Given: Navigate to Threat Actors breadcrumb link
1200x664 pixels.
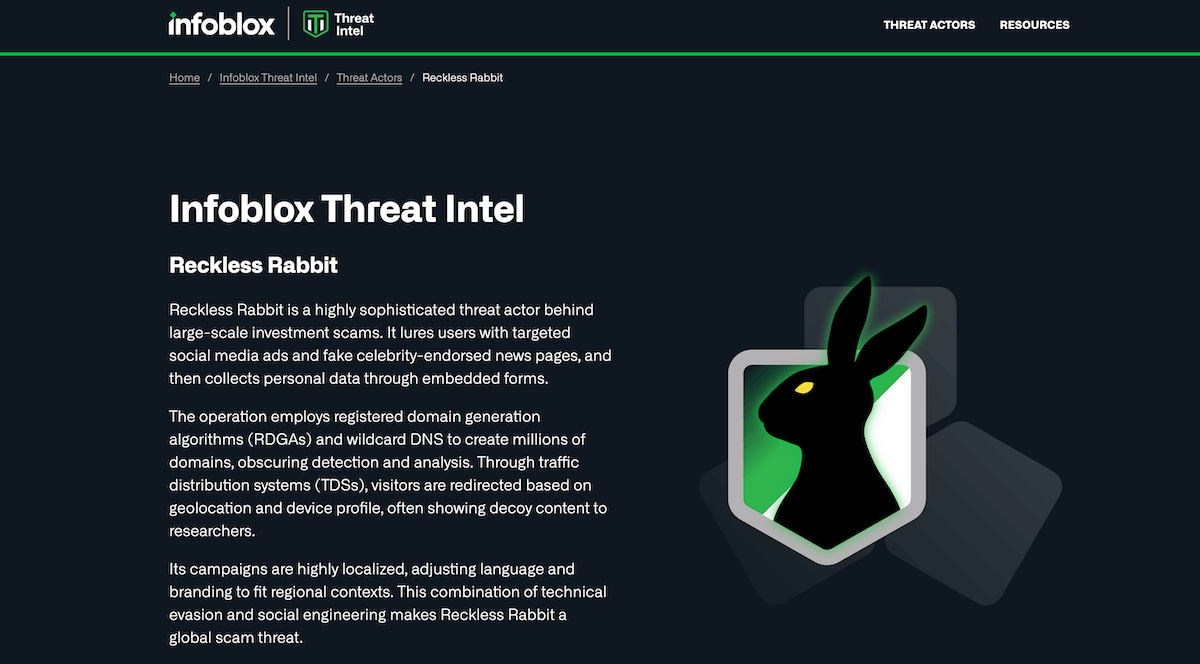Looking at the screenshot, I should (x=369, y=78).
